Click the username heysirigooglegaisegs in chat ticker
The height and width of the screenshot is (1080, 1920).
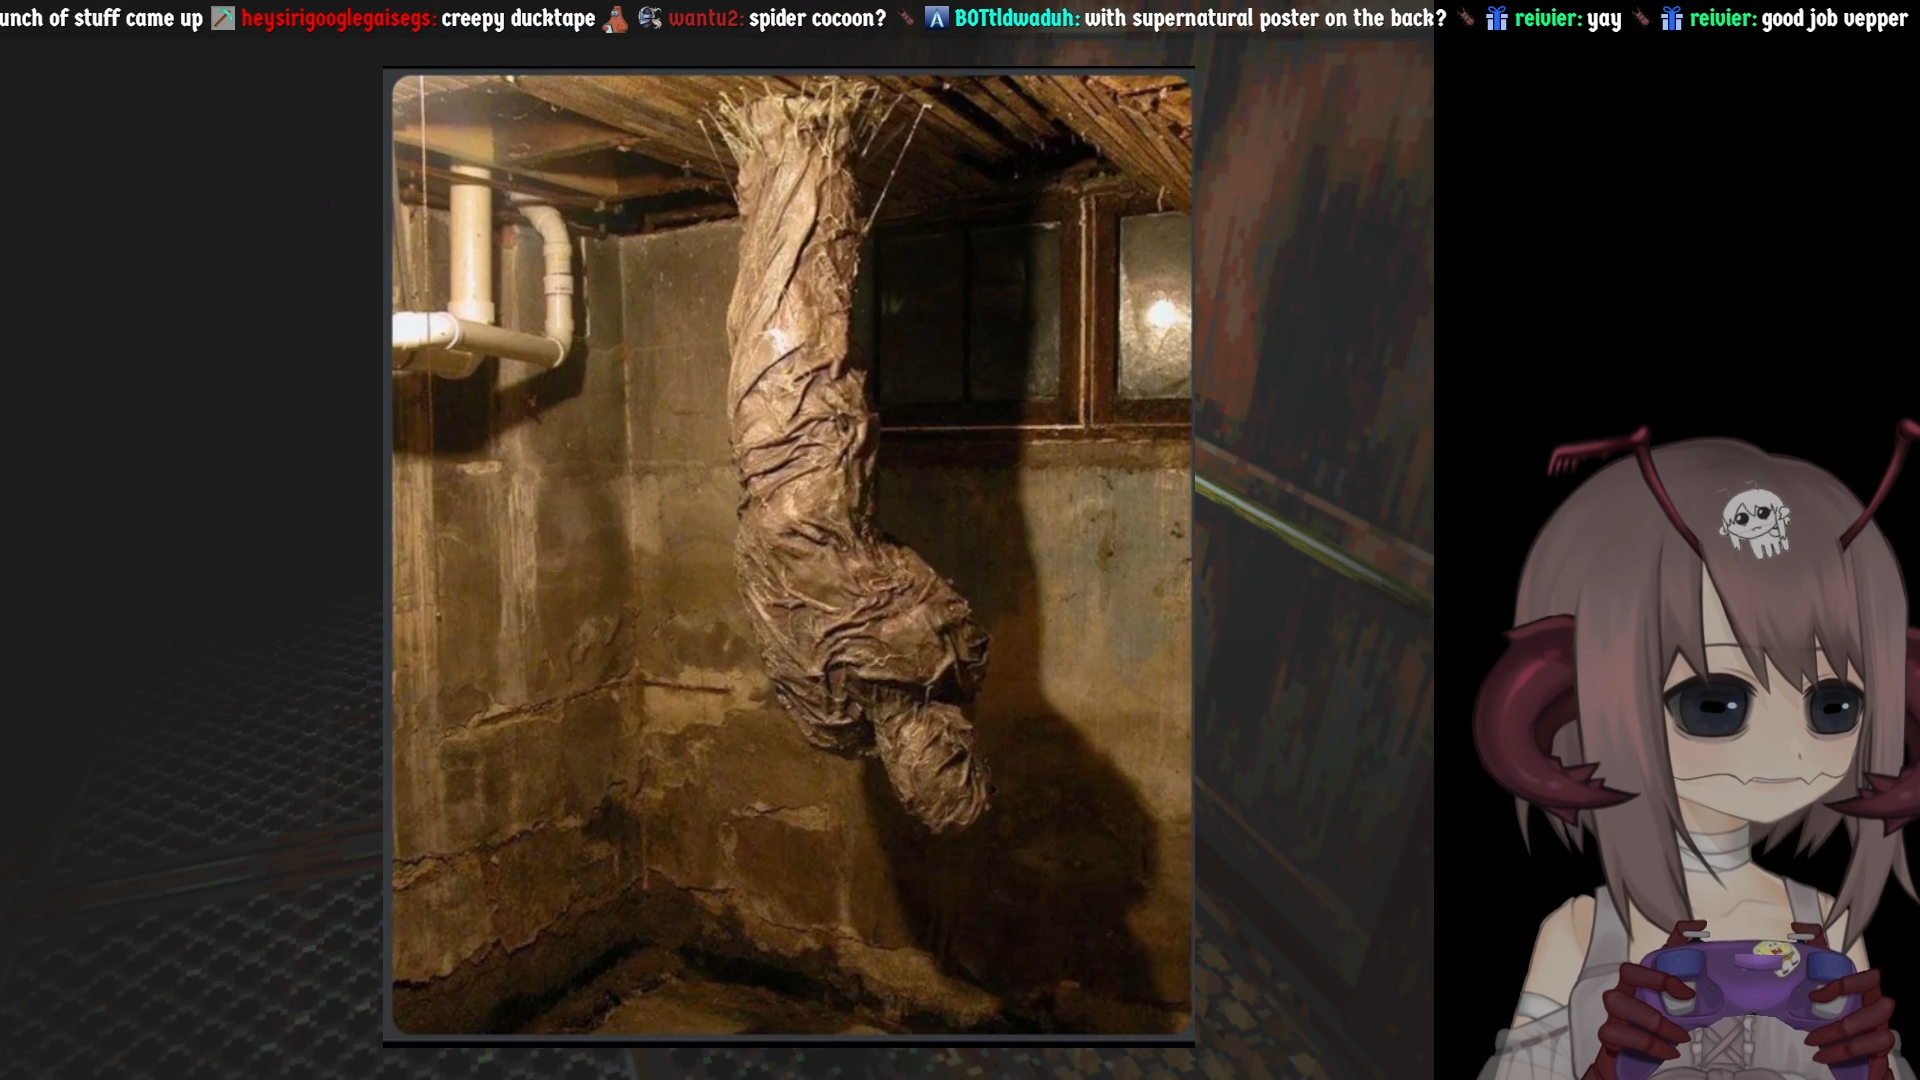pyautogui.click(x=338, y=19)
